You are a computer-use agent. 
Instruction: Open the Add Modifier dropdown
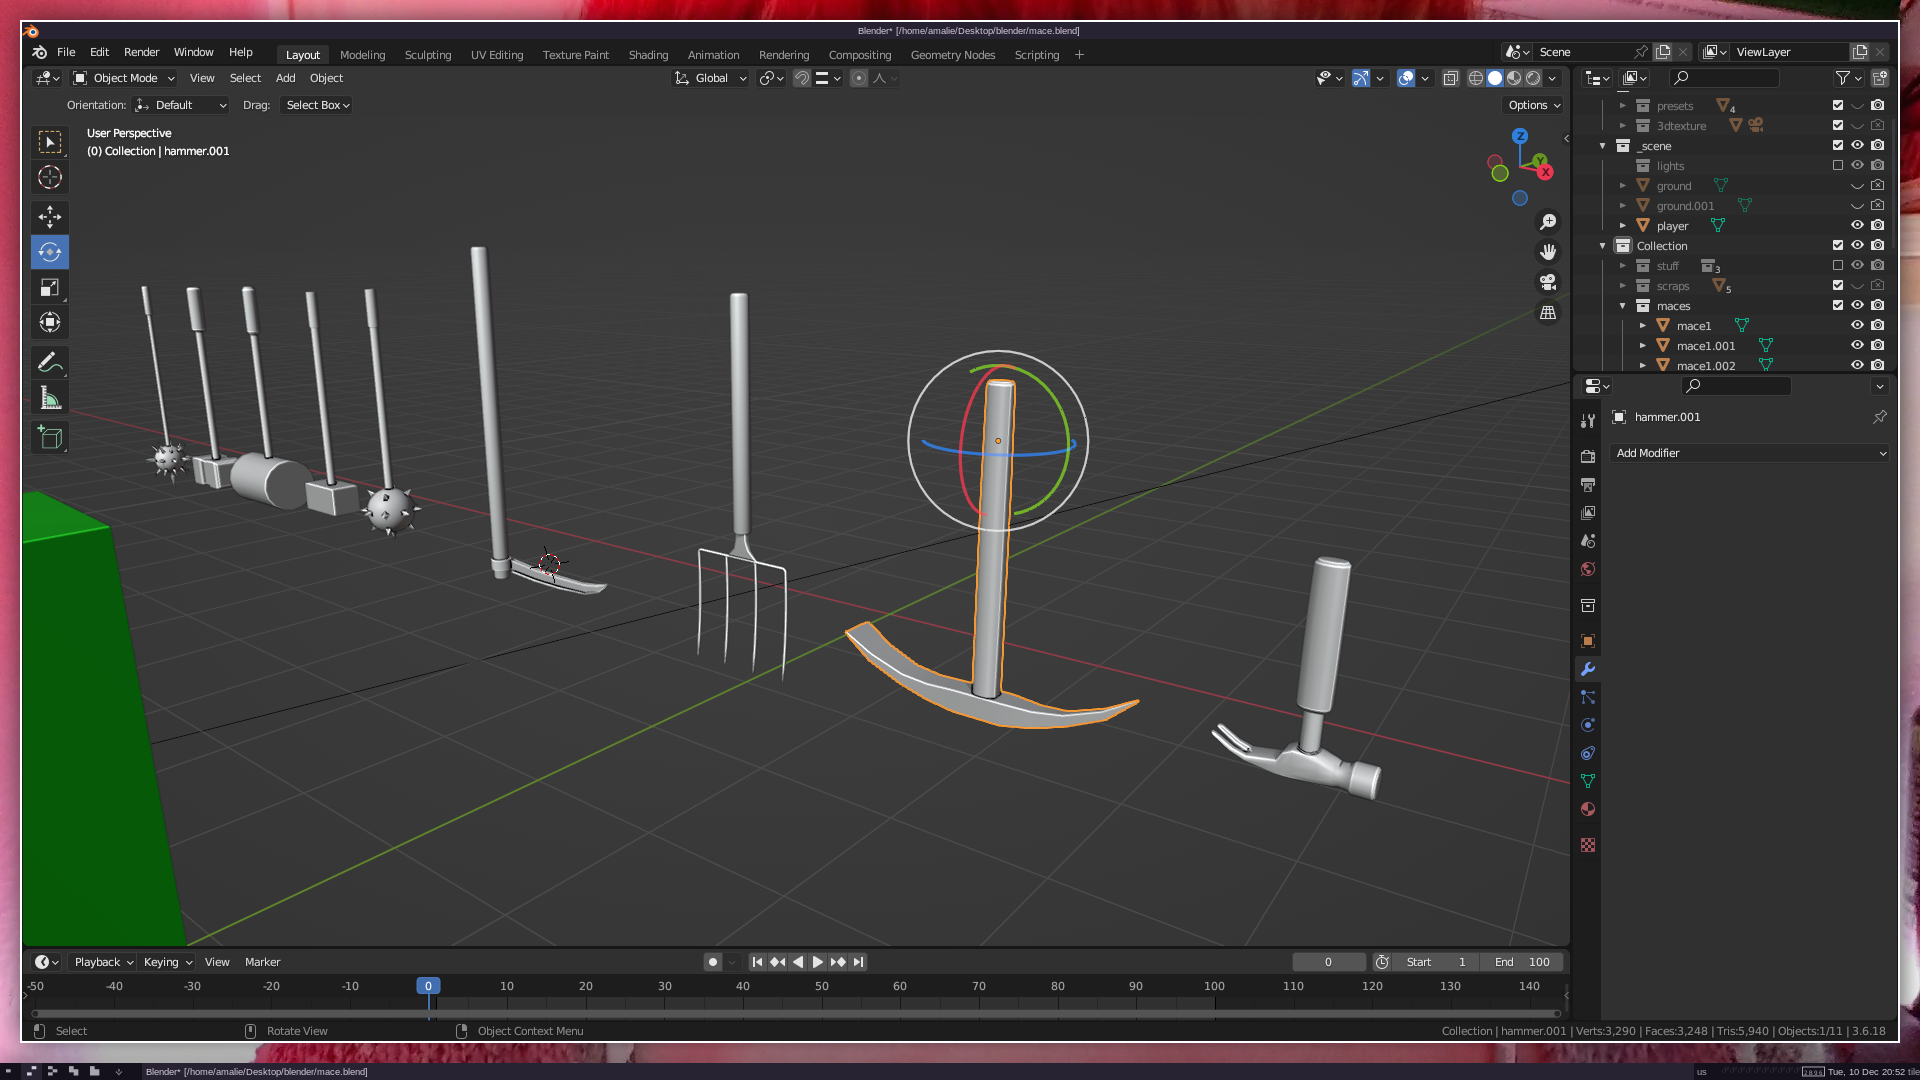pos(1750,453)
